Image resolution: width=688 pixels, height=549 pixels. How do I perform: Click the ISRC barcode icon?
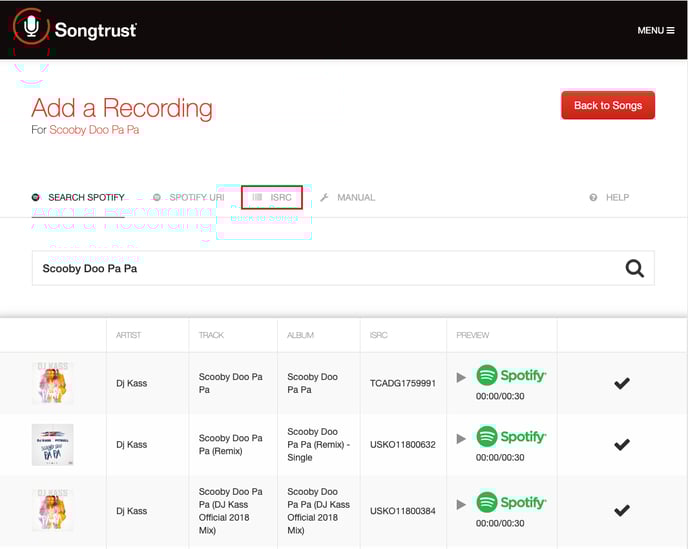258,197
